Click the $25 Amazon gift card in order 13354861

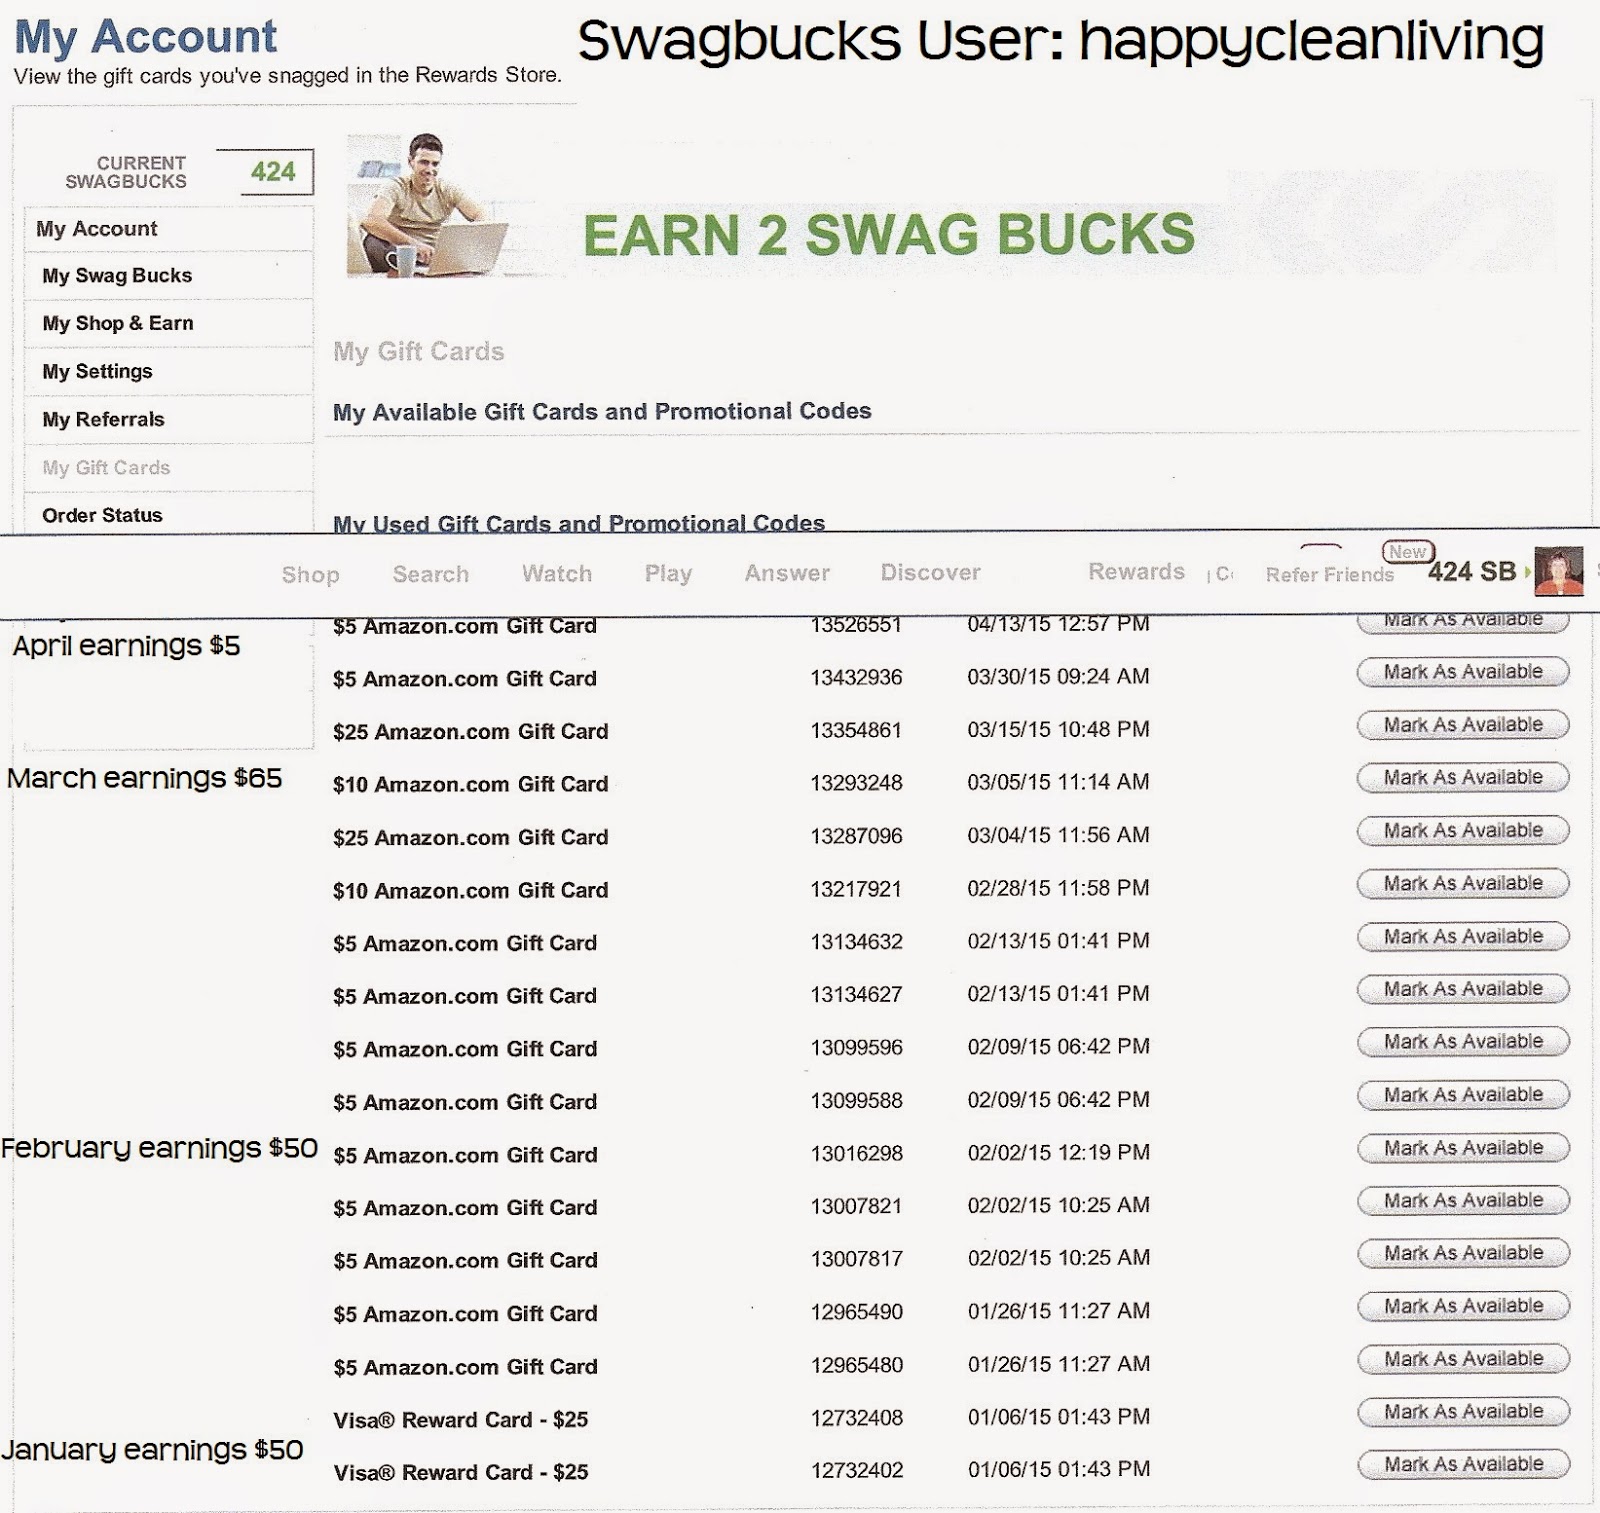point(470,732)
